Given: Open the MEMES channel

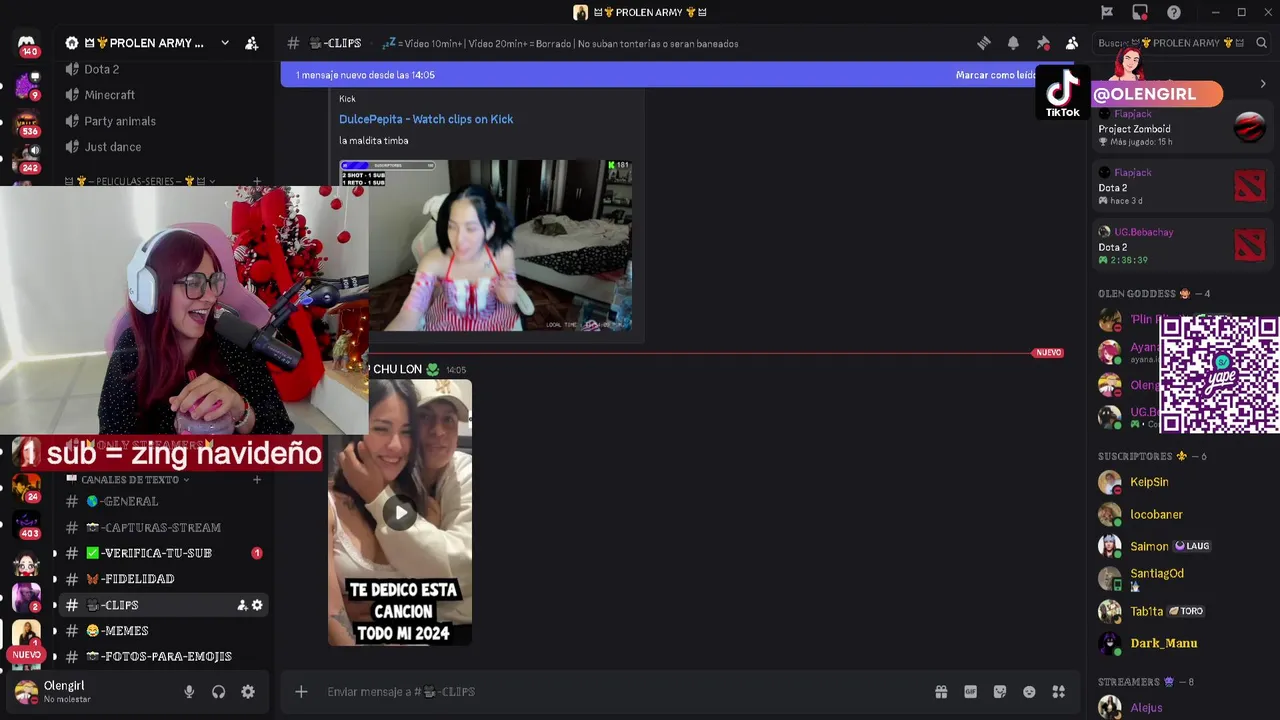Looking at the screenshot, I should [x=163, y=631].
